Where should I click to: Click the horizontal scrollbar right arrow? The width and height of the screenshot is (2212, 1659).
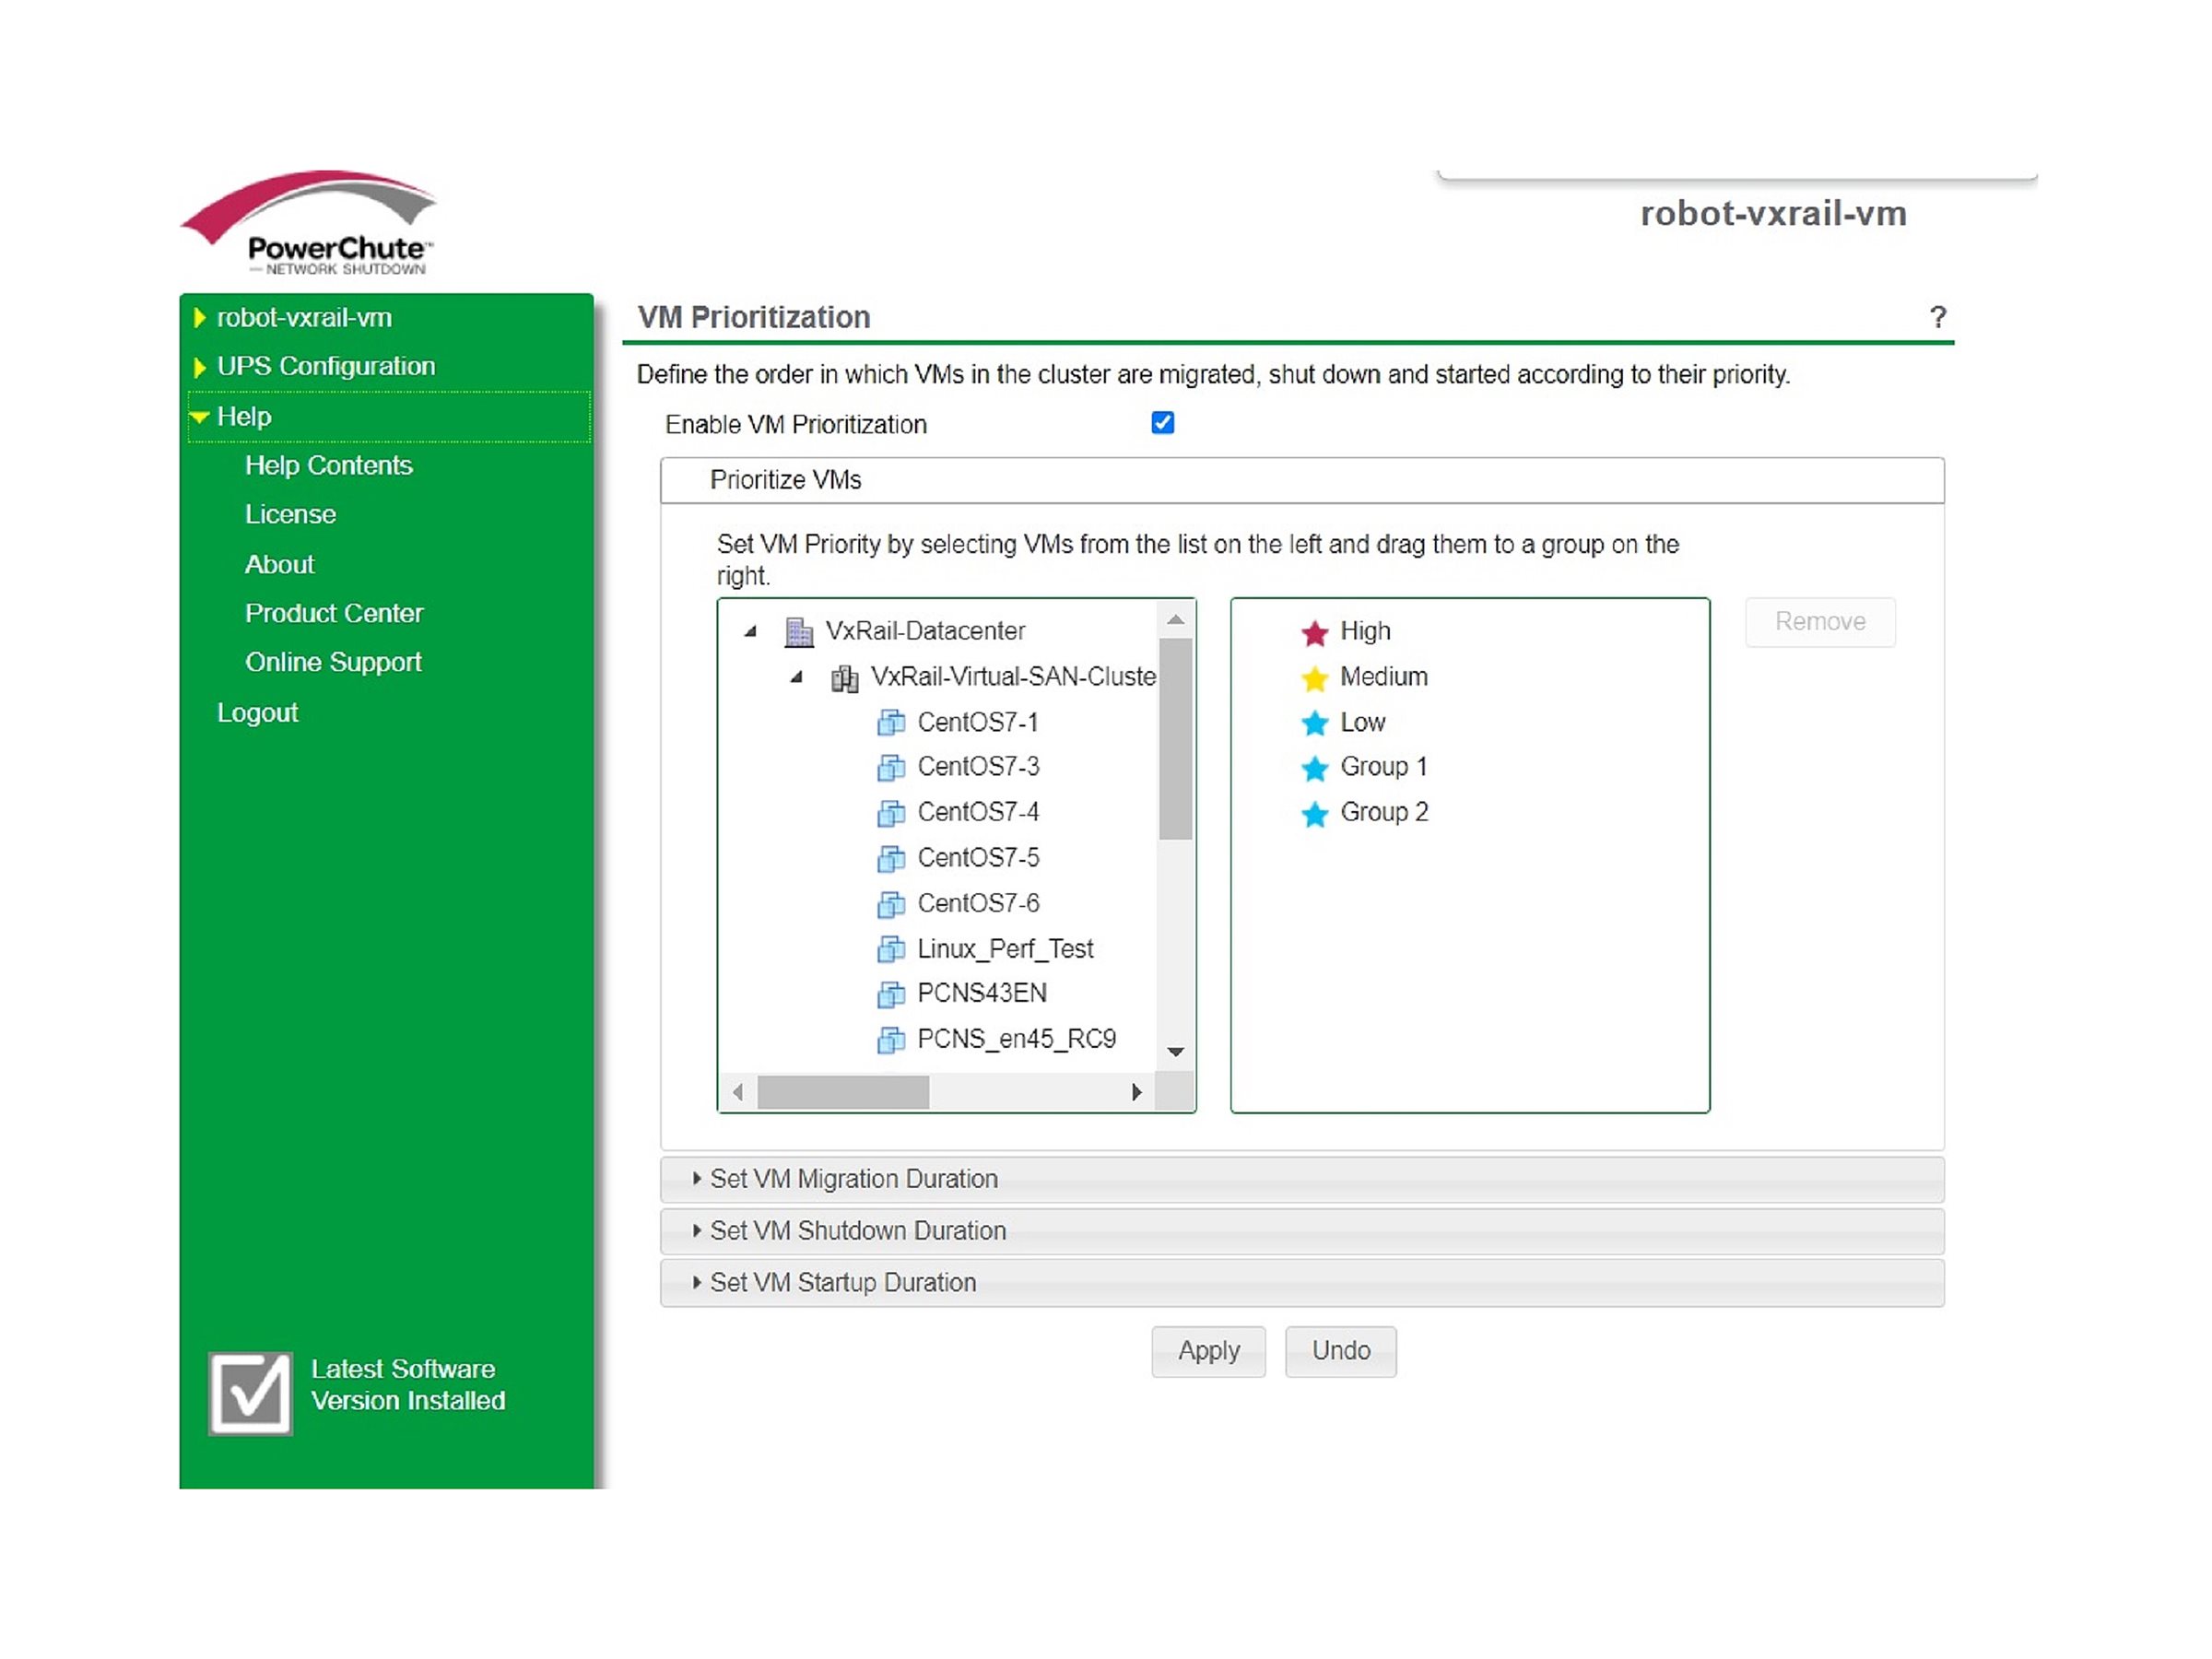point(1136,1092)
